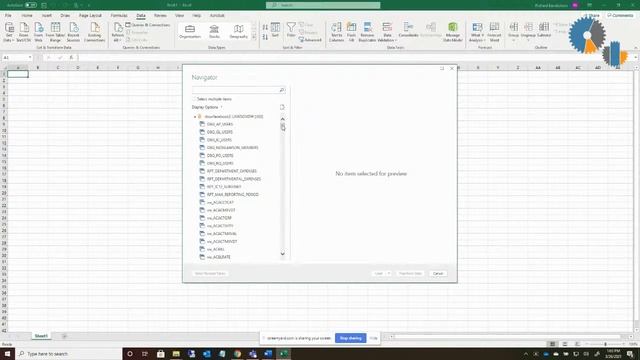Click the Flash Fill icon

(351, 32)
